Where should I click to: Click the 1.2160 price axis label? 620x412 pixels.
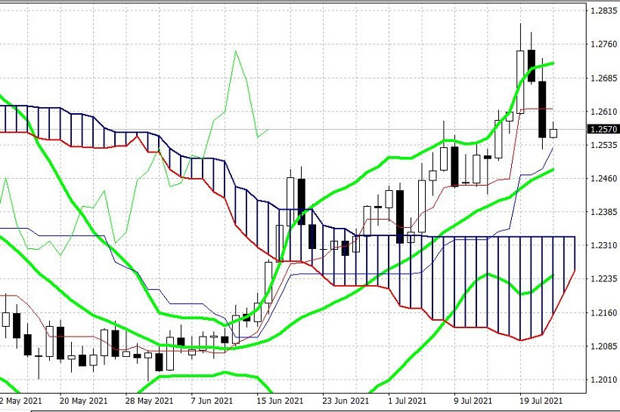pyautogui.click(x=603, y=312)
